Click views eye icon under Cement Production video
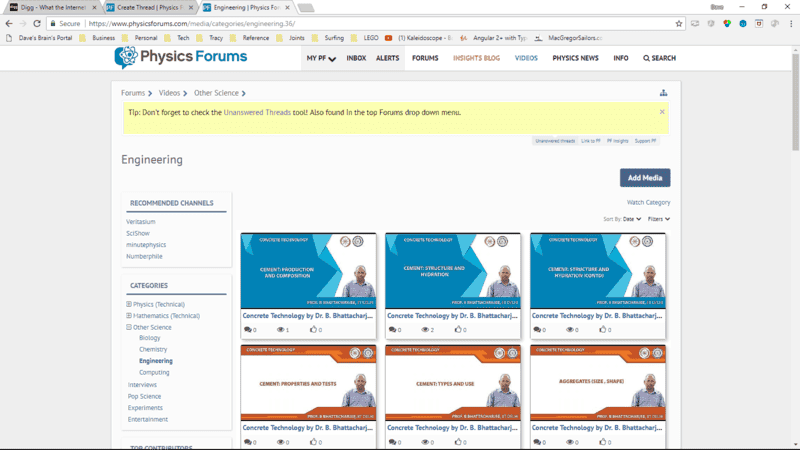Screen dimensions: 800x450 (x=280, y=330)
